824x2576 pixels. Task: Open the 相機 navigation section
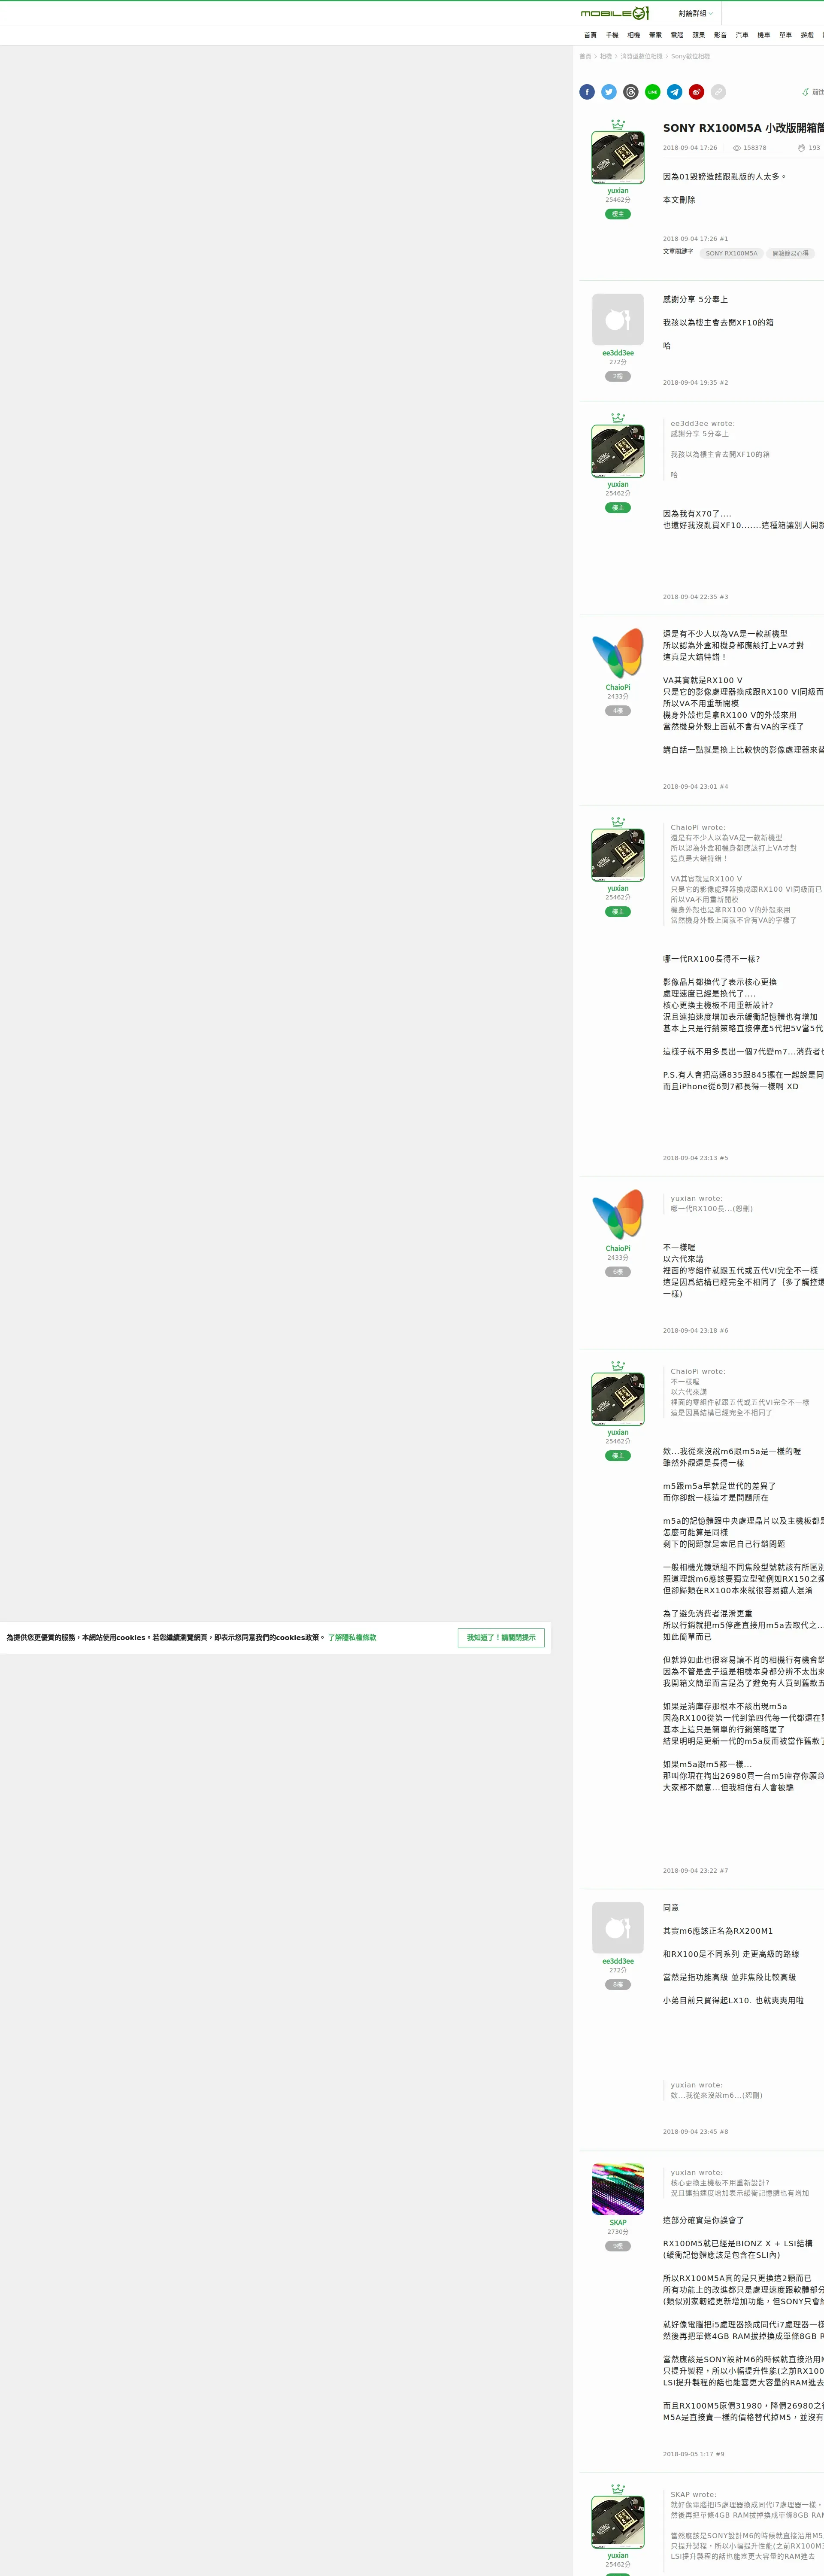[x=634, y=35]
